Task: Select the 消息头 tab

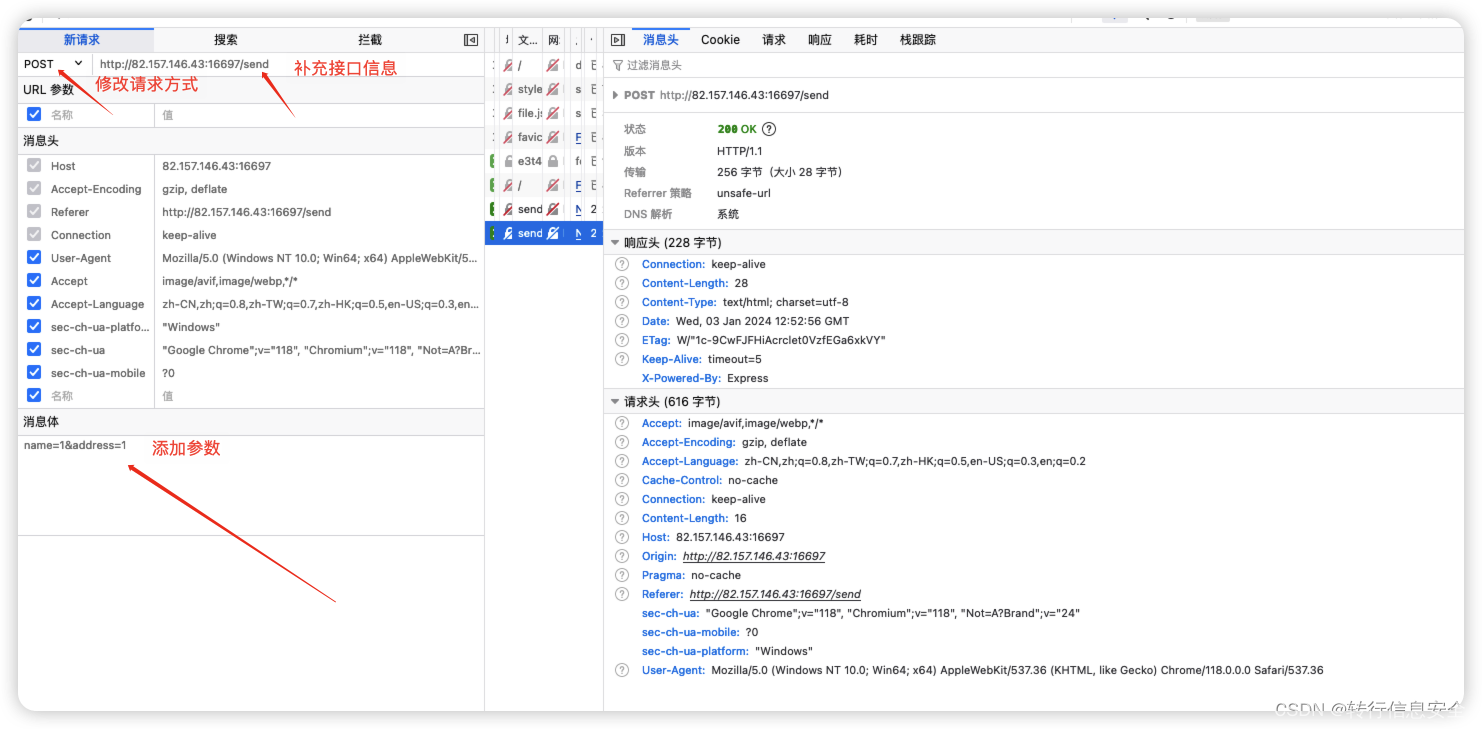Action: click(x=661, y=40)
